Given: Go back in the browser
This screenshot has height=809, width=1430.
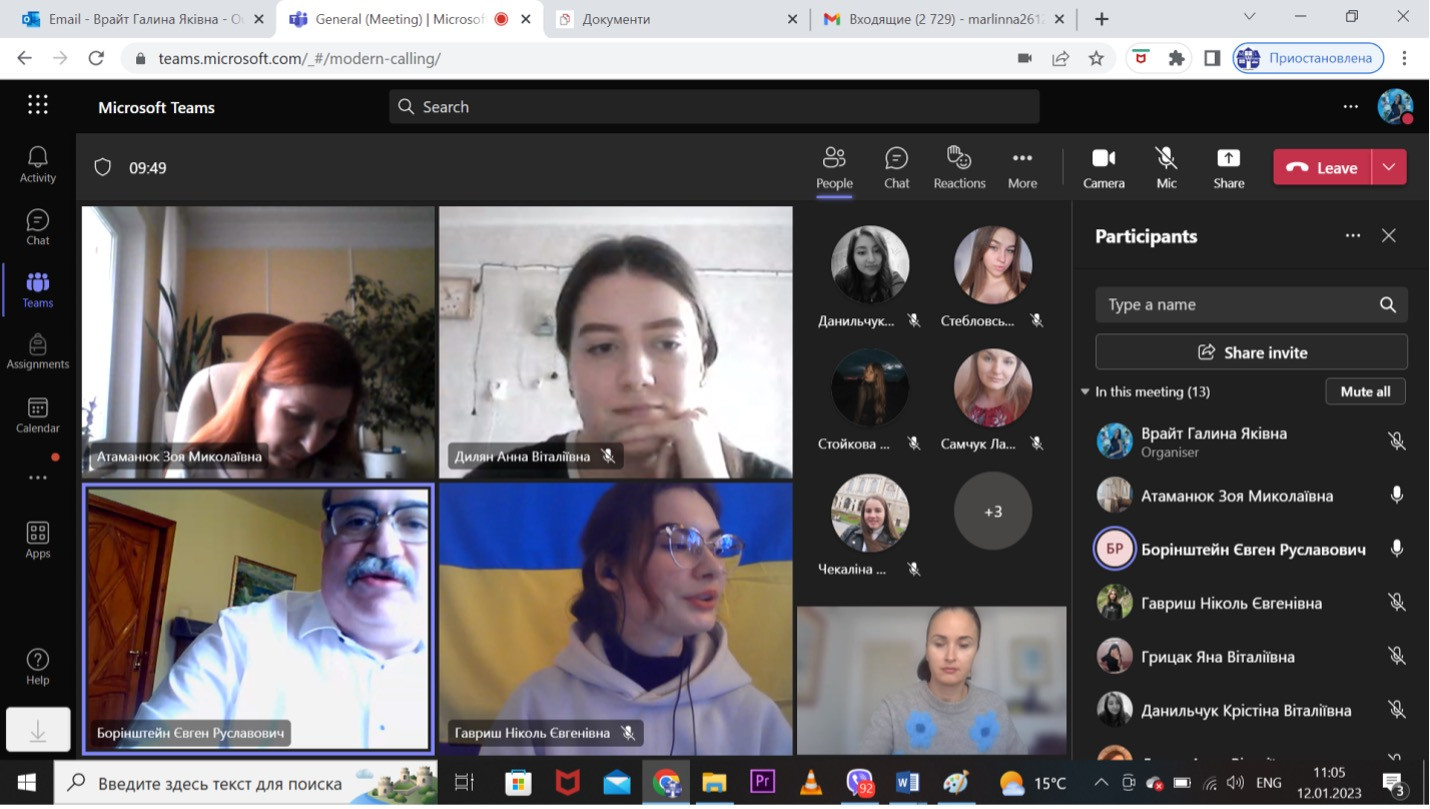Looking at the screenshot, I should [x=25, y=58].
